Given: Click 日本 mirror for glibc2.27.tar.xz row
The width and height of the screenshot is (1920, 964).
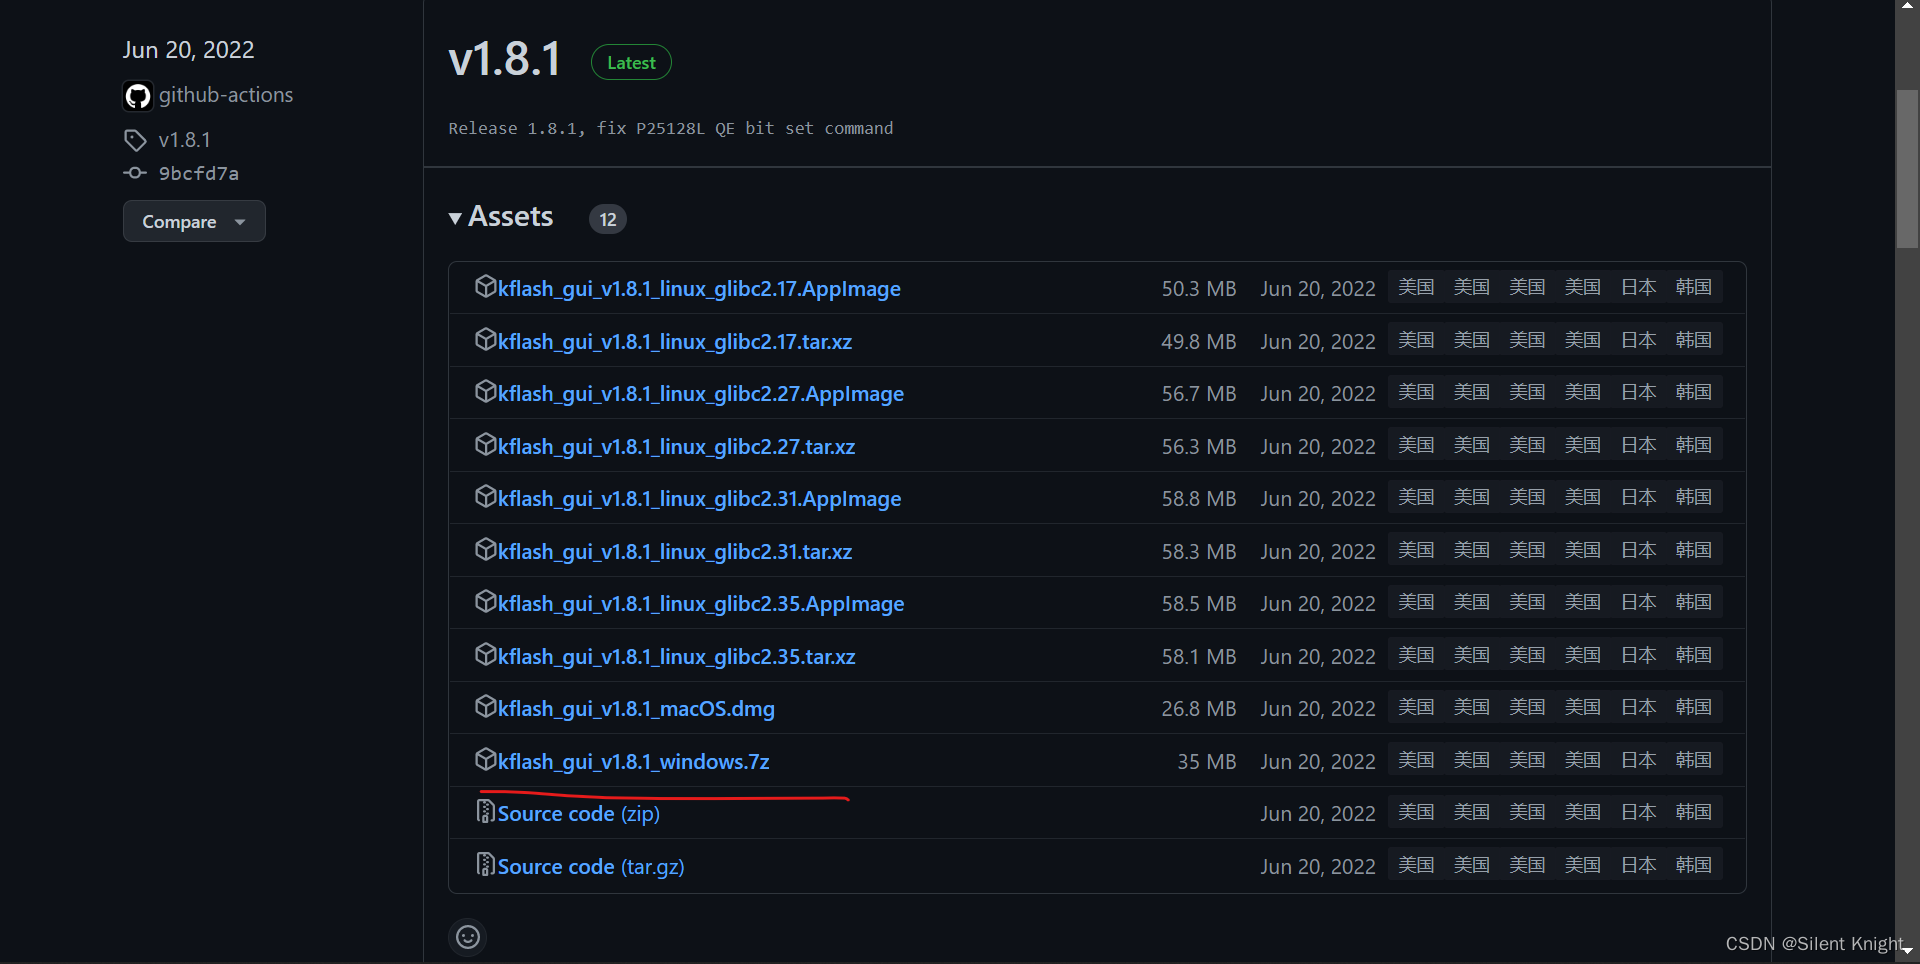Looking at the screenshot, I should click(1638, 445).
